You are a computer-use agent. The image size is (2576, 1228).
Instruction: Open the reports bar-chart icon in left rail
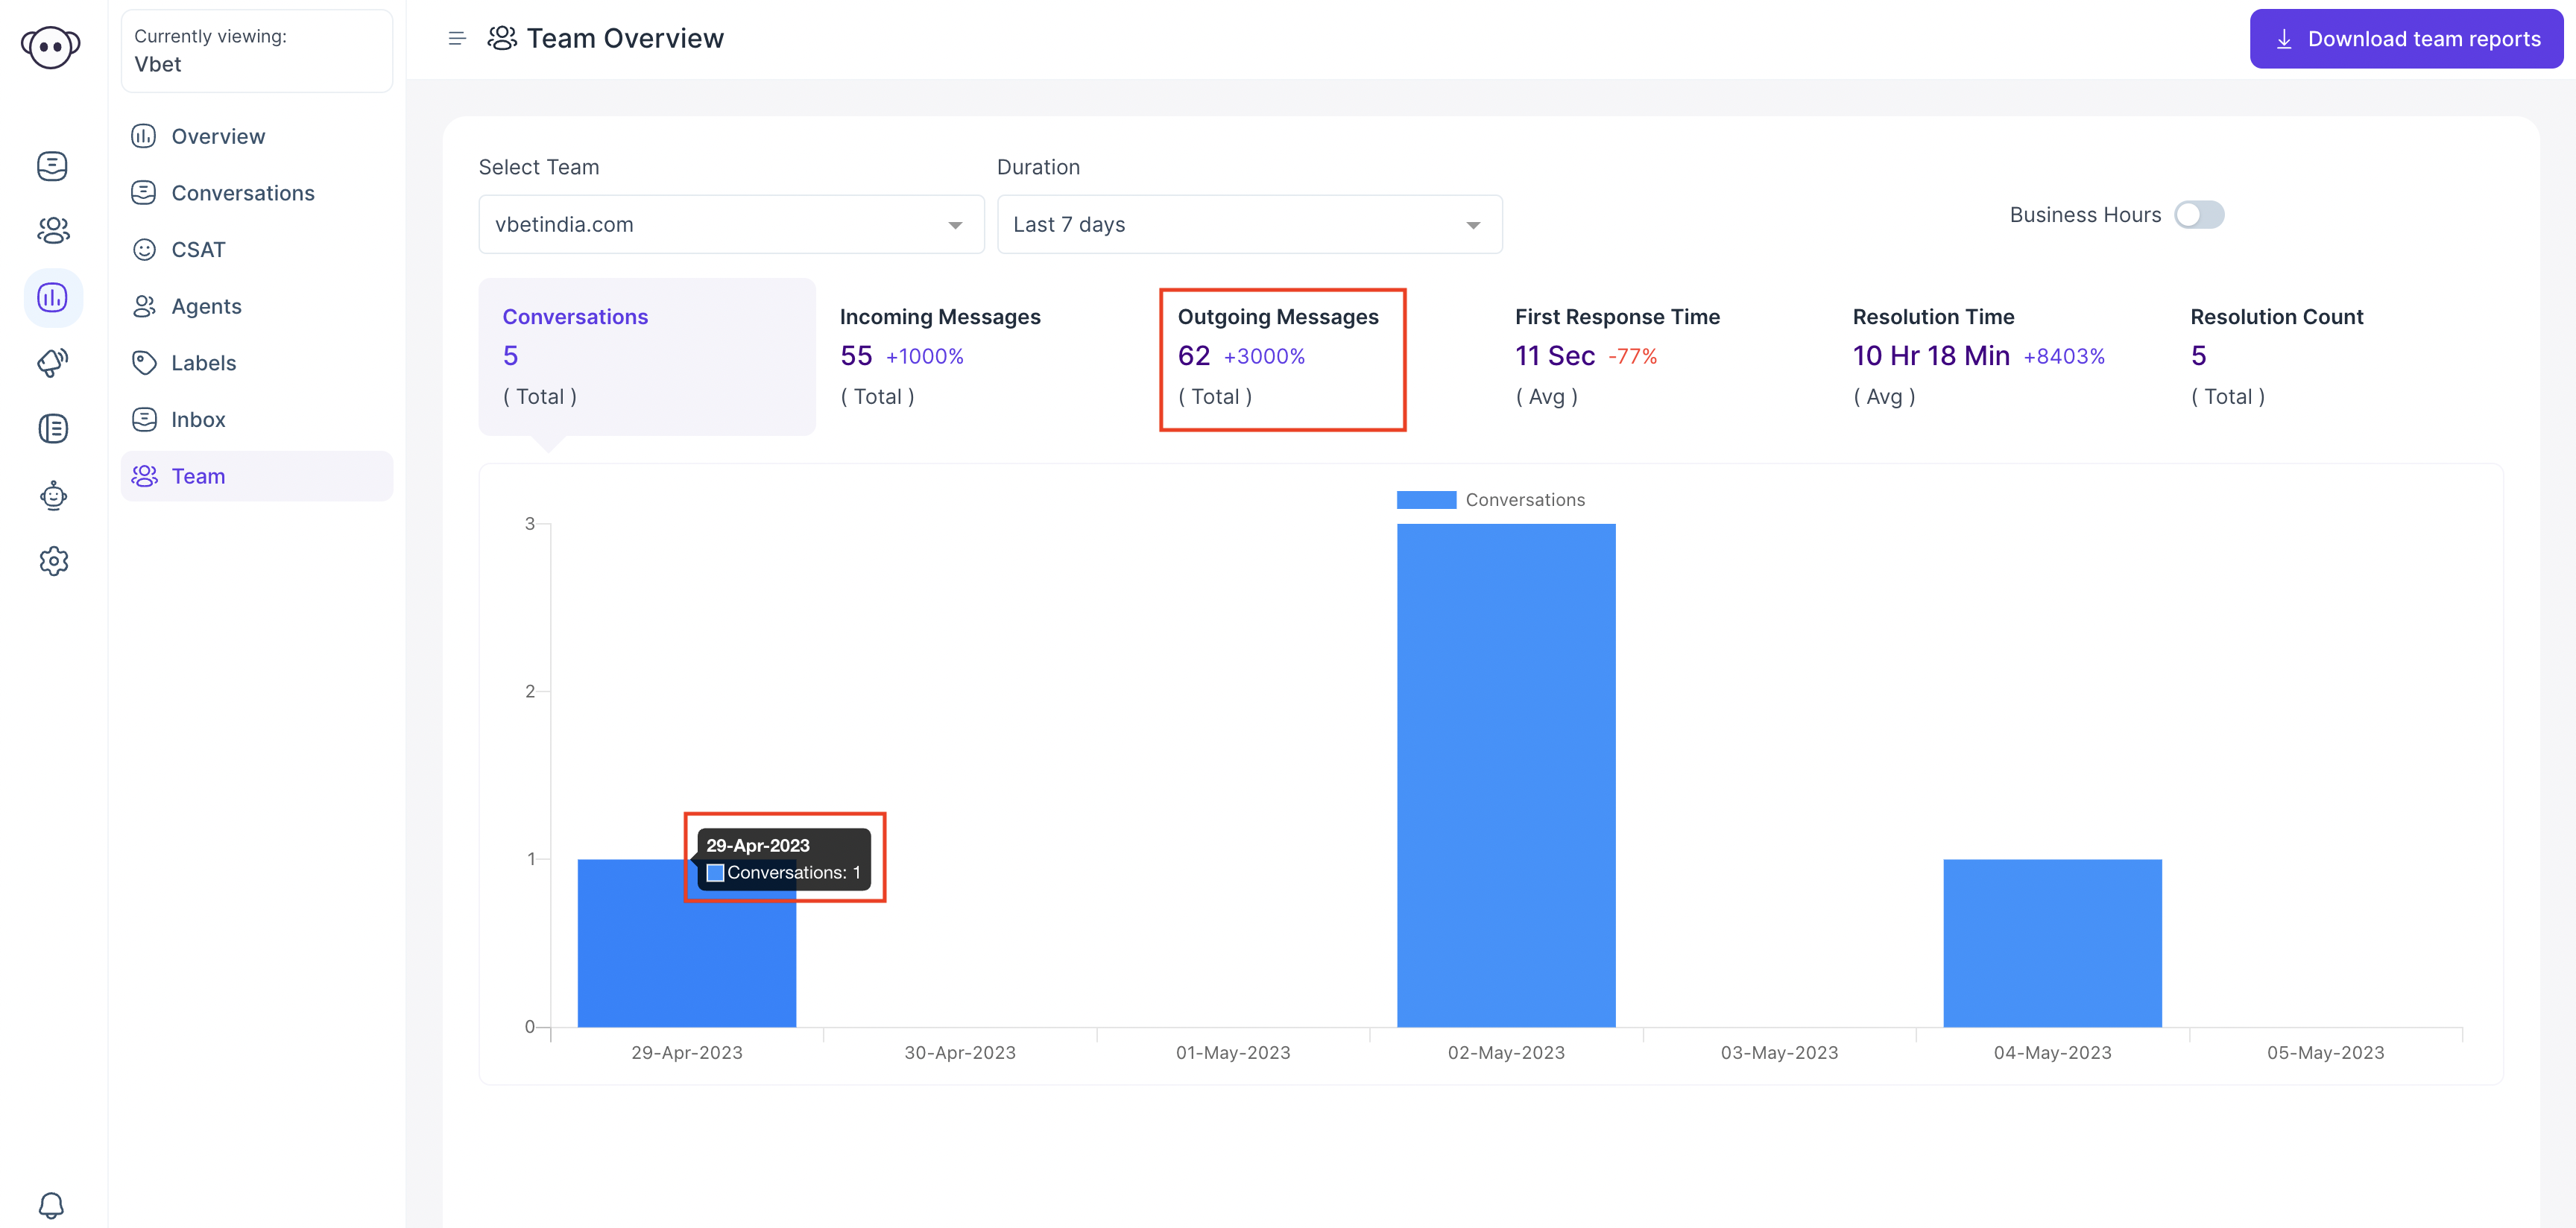[x=52, y=297]
